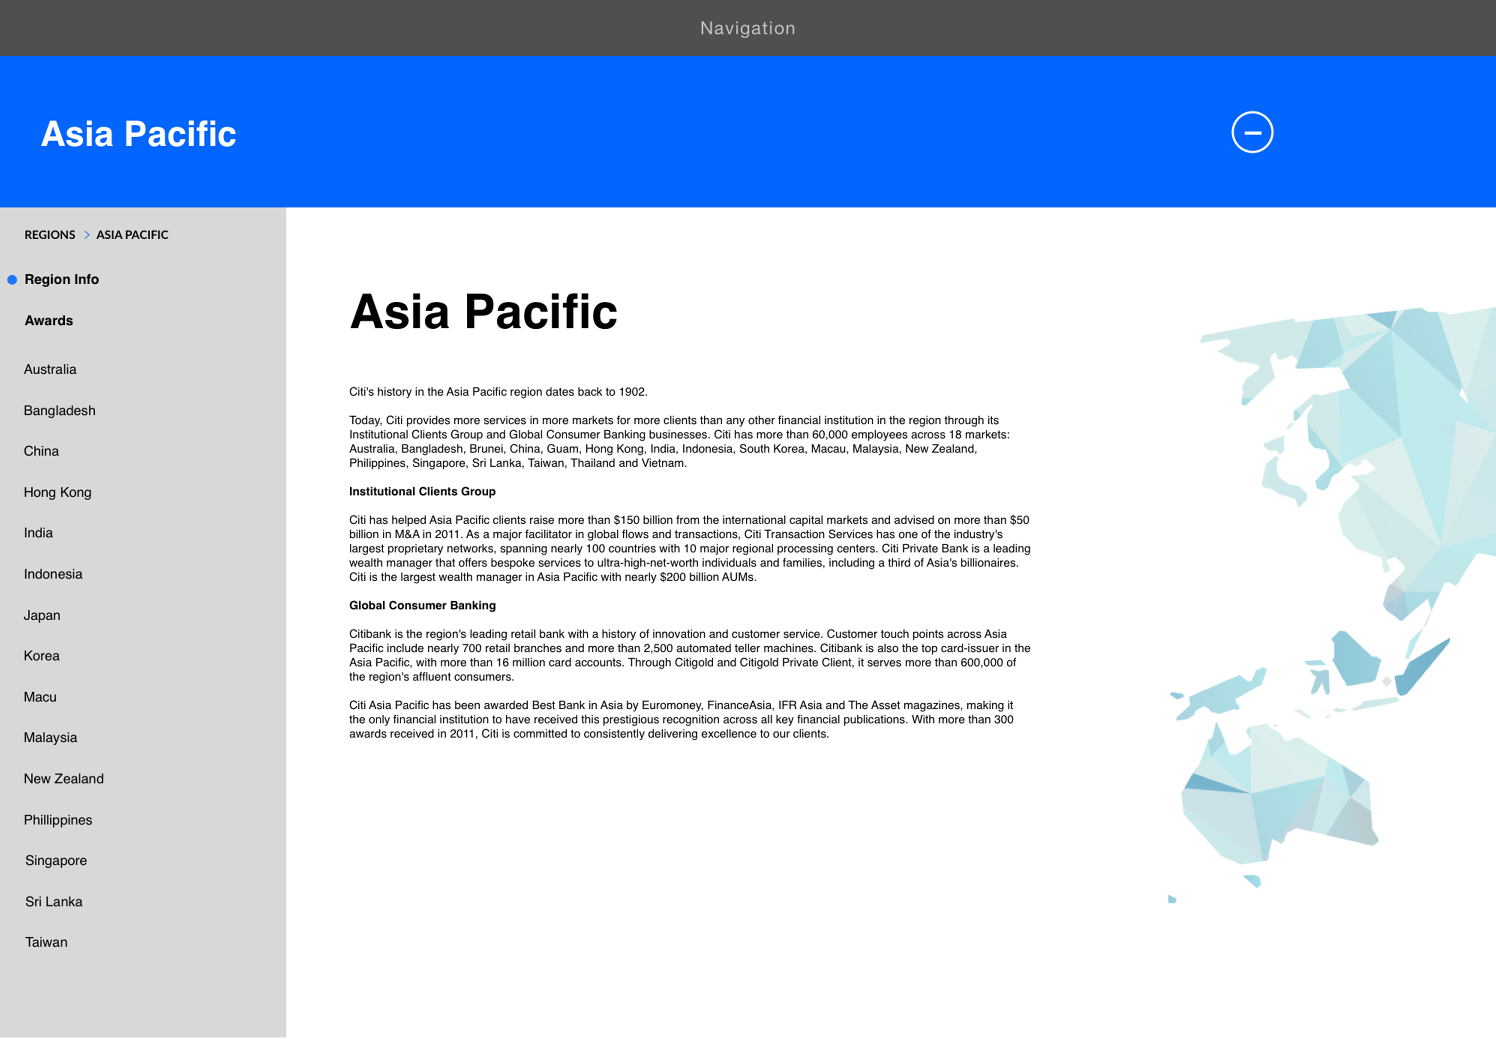Viewport: 1496px width, 1039px height.
Task: Select New Zealand in sidebar
Action: click(64, 779)
